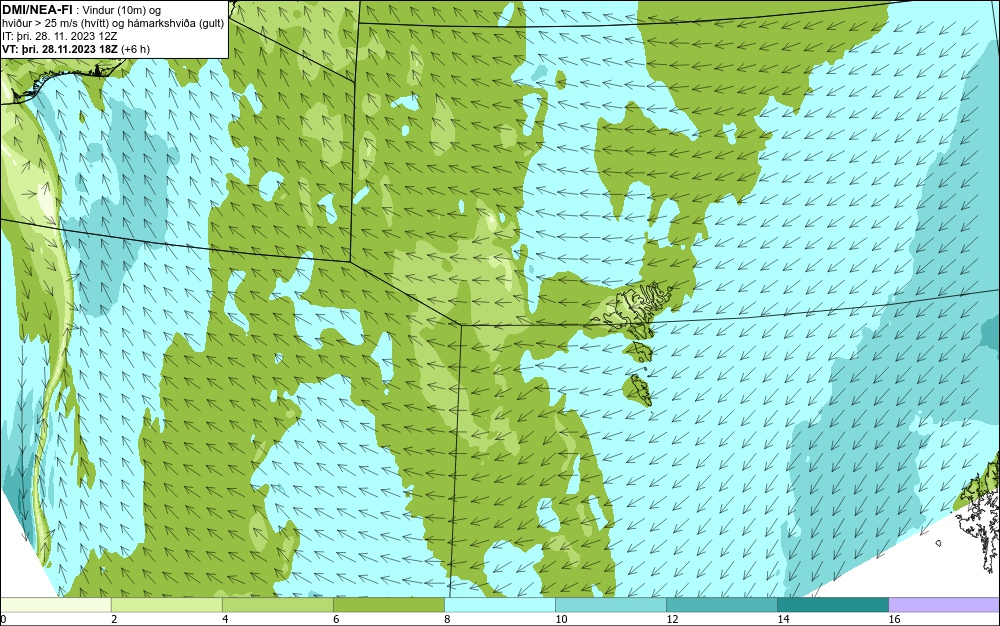Click the purple legend swatch above 16 m/s

coord(944,605)
